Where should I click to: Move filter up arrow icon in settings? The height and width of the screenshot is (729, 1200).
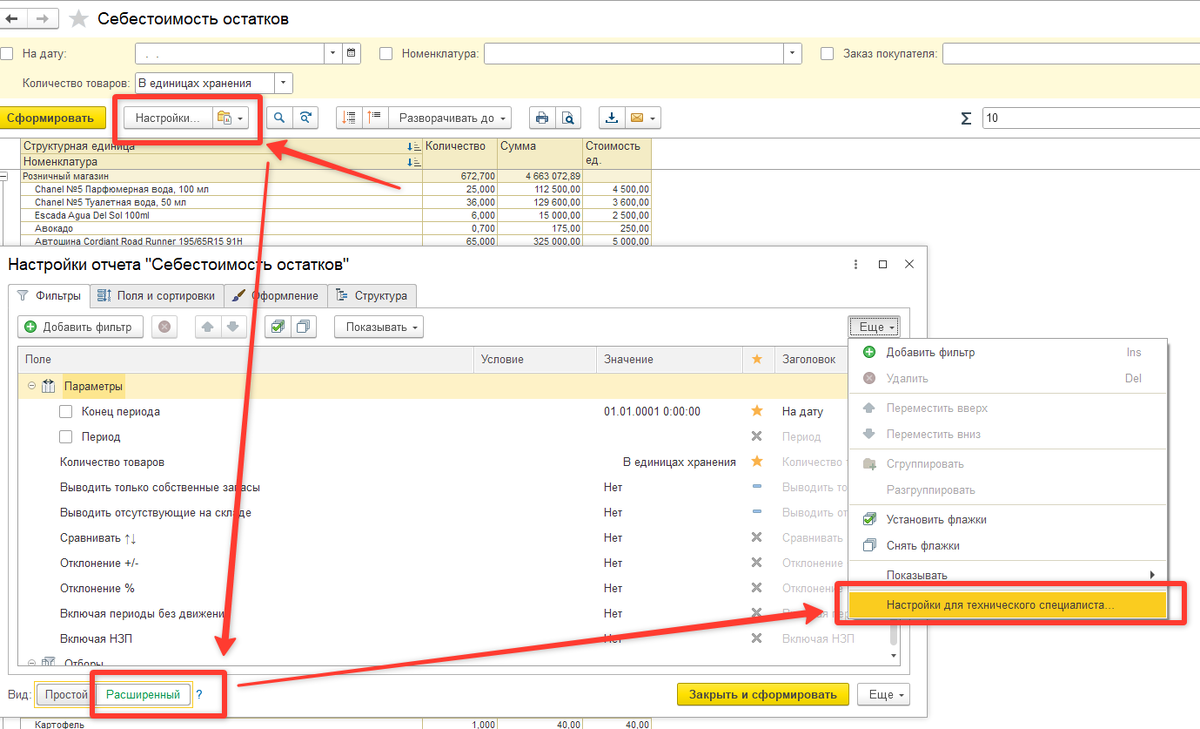[206, 327]
